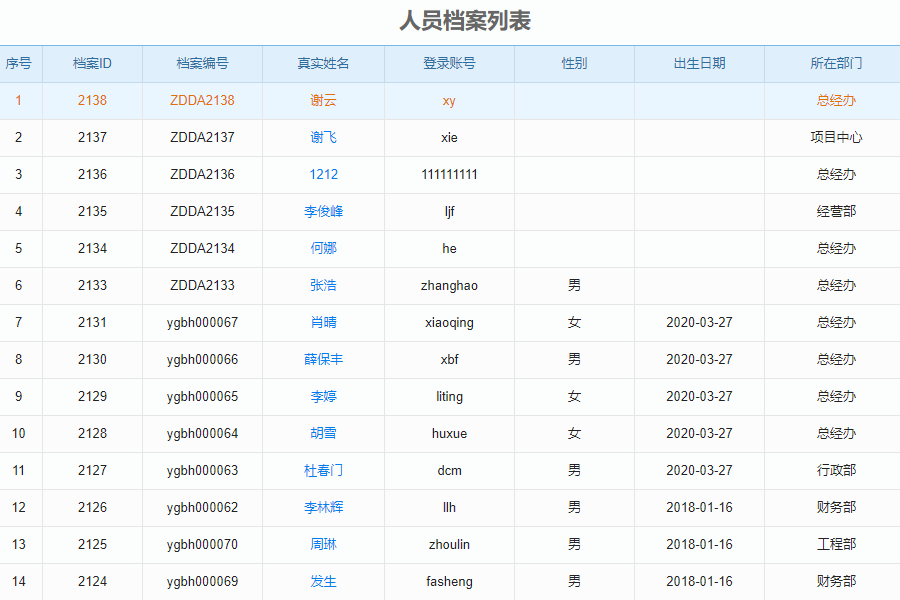
Task: Click the 真实姓名 column header
Action: [x=323, y=63]
